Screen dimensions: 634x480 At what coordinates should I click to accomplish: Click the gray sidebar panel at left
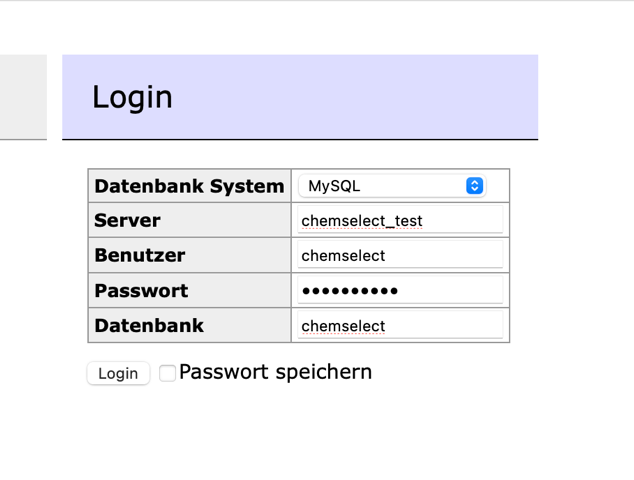(22, 97)
